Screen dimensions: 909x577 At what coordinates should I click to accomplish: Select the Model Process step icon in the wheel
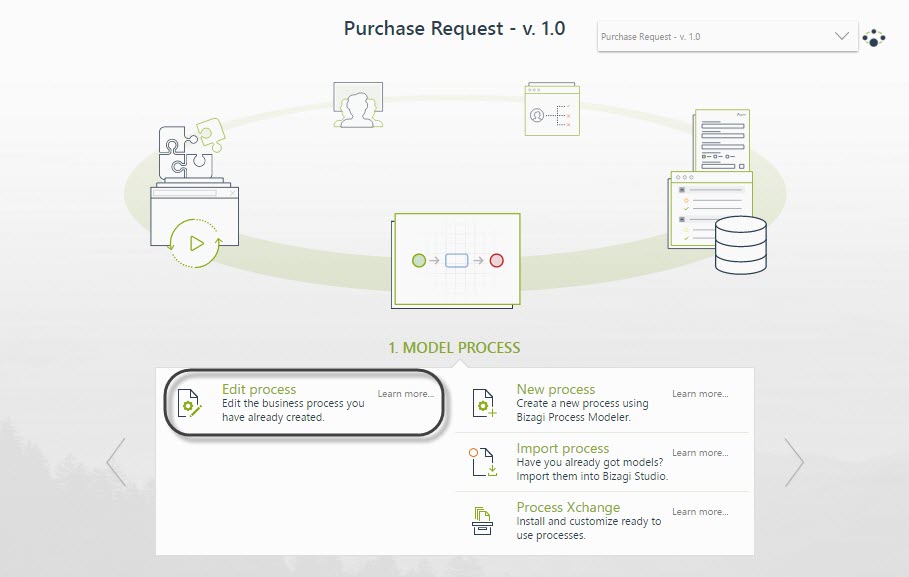tap(456, 260)
